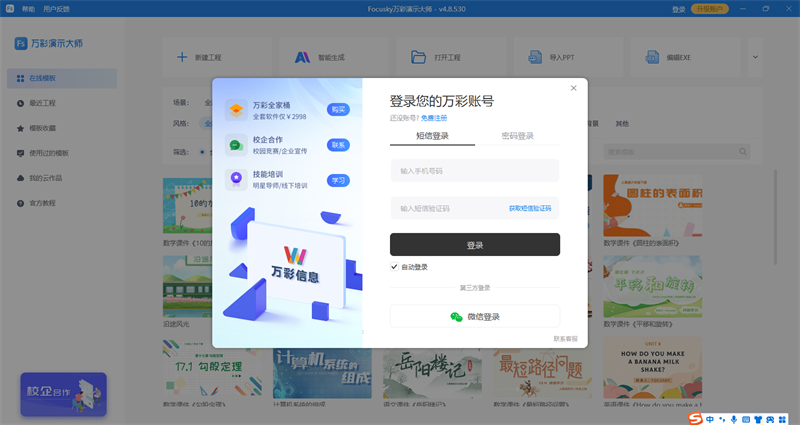This screenshot has height=425, width=800.
Task: Close the login dialog
Action: coord(573,88)
